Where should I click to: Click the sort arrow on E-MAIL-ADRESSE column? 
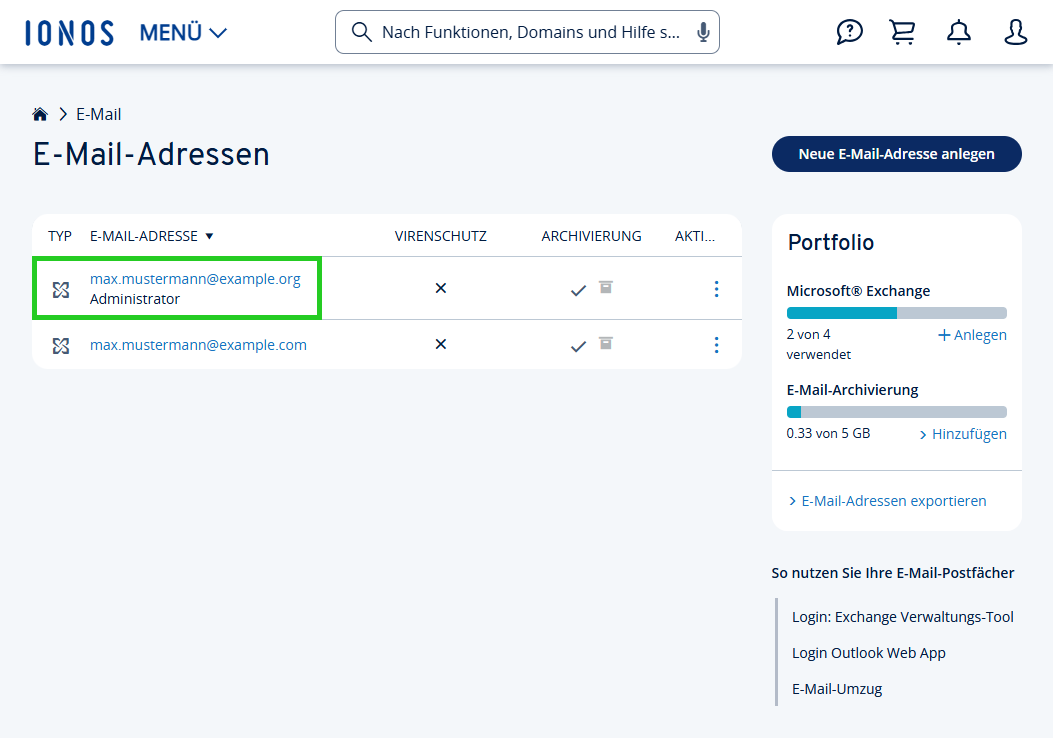[x=210, y=235]
